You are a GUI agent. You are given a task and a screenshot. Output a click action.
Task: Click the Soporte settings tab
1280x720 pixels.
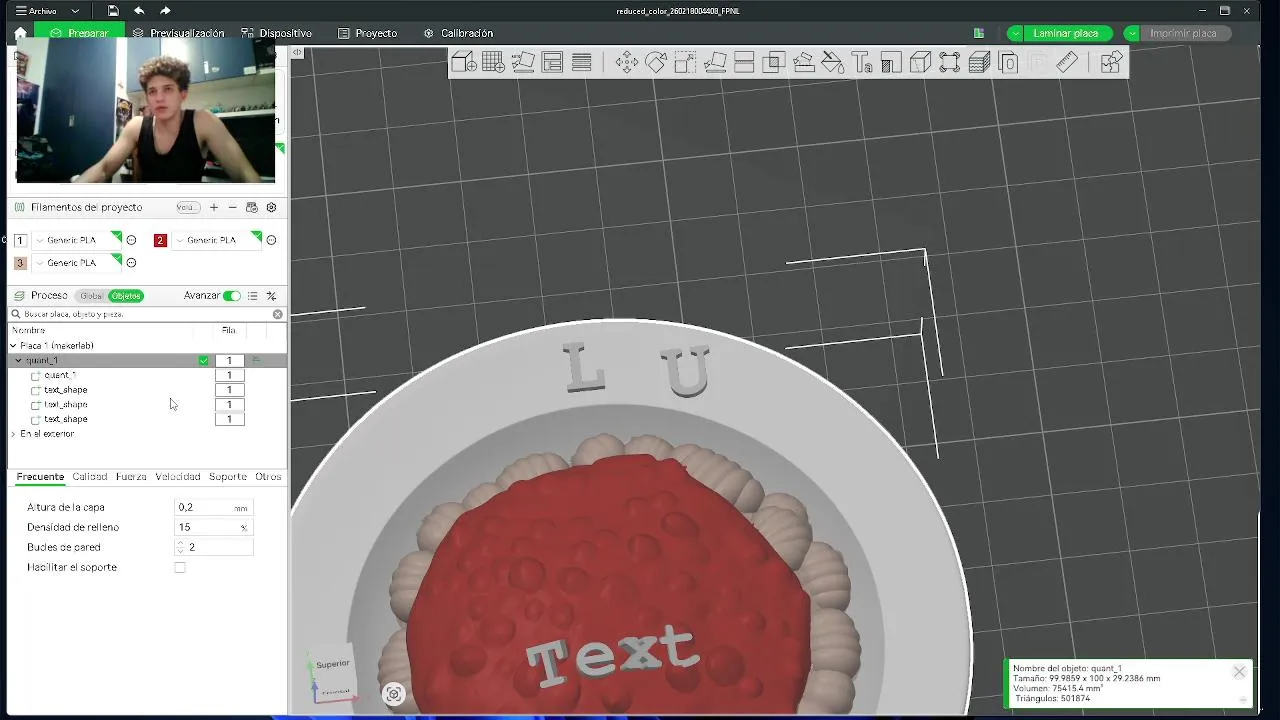point(228,477)
